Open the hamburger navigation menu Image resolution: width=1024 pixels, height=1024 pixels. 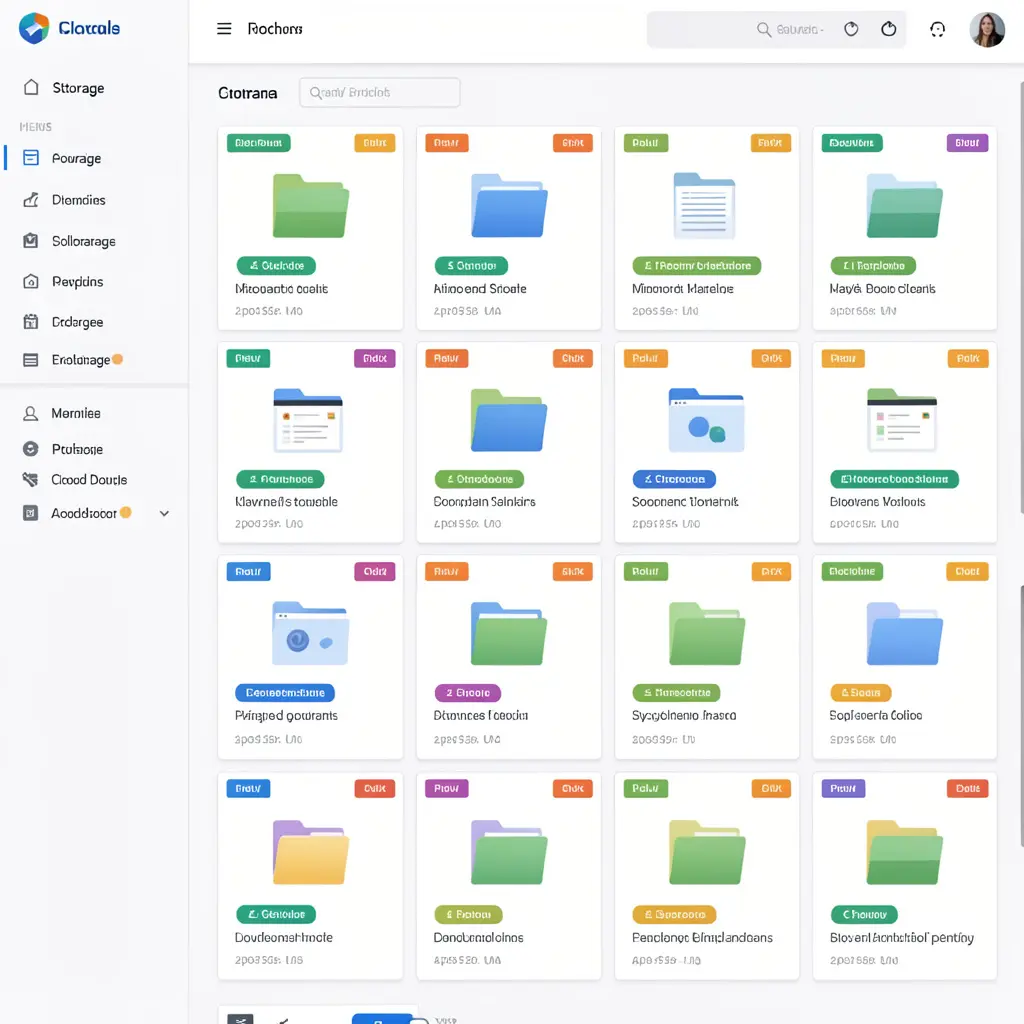click(x=224, y=28)
